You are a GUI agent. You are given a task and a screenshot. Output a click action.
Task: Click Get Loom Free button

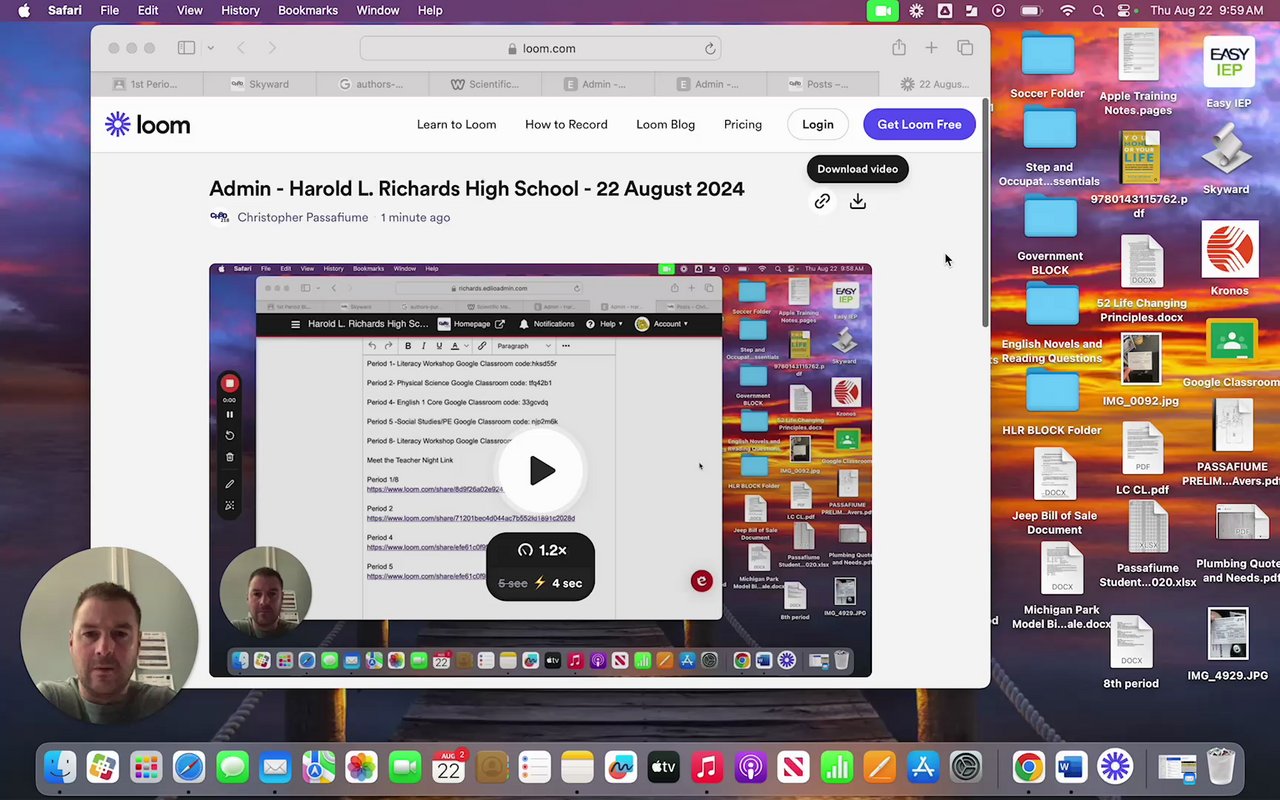919,124
